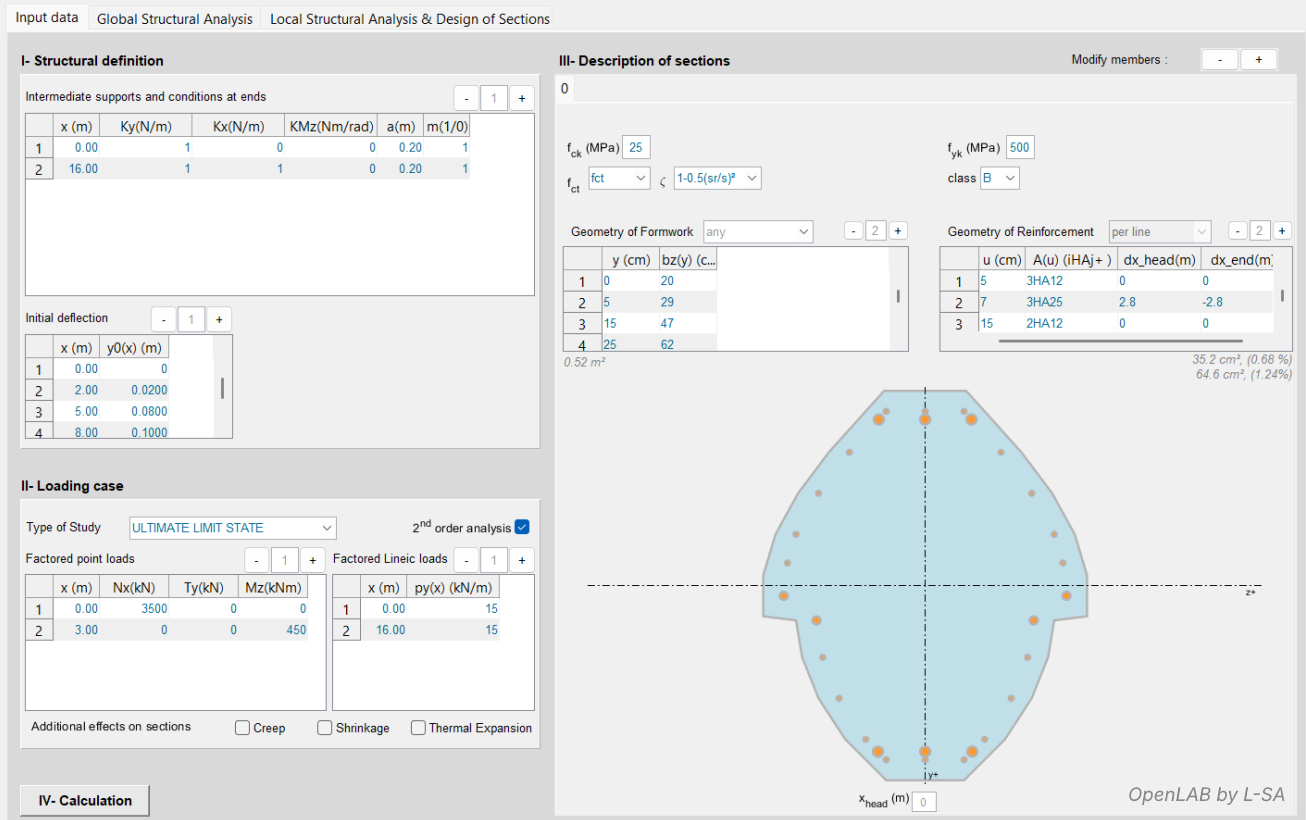1306x820 pixels.
Task: Add a Geometry of Reinforcement row
Action: (1281, 231)
